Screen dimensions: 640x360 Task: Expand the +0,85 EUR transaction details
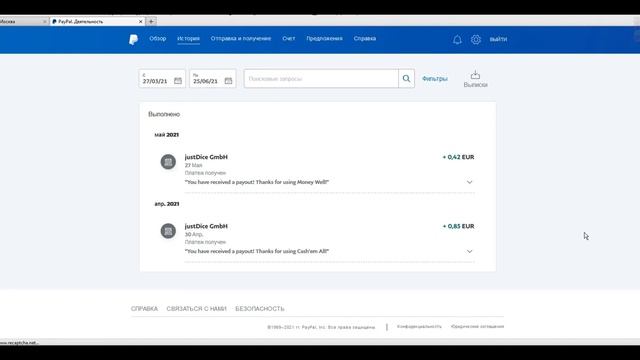tap(469, 251)
